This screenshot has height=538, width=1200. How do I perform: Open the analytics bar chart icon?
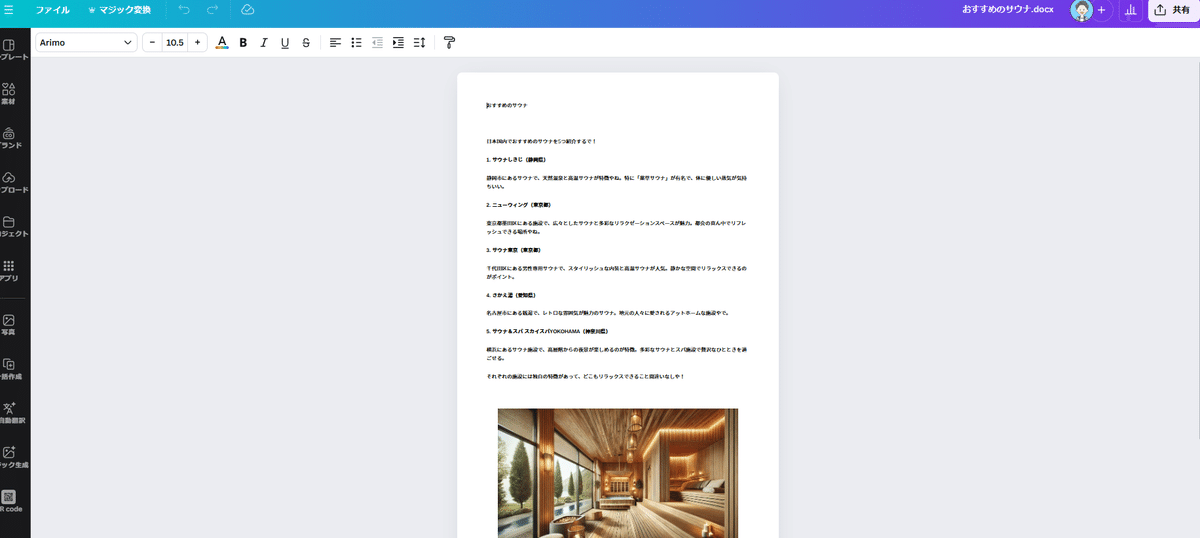click(x=1131, y=10)
